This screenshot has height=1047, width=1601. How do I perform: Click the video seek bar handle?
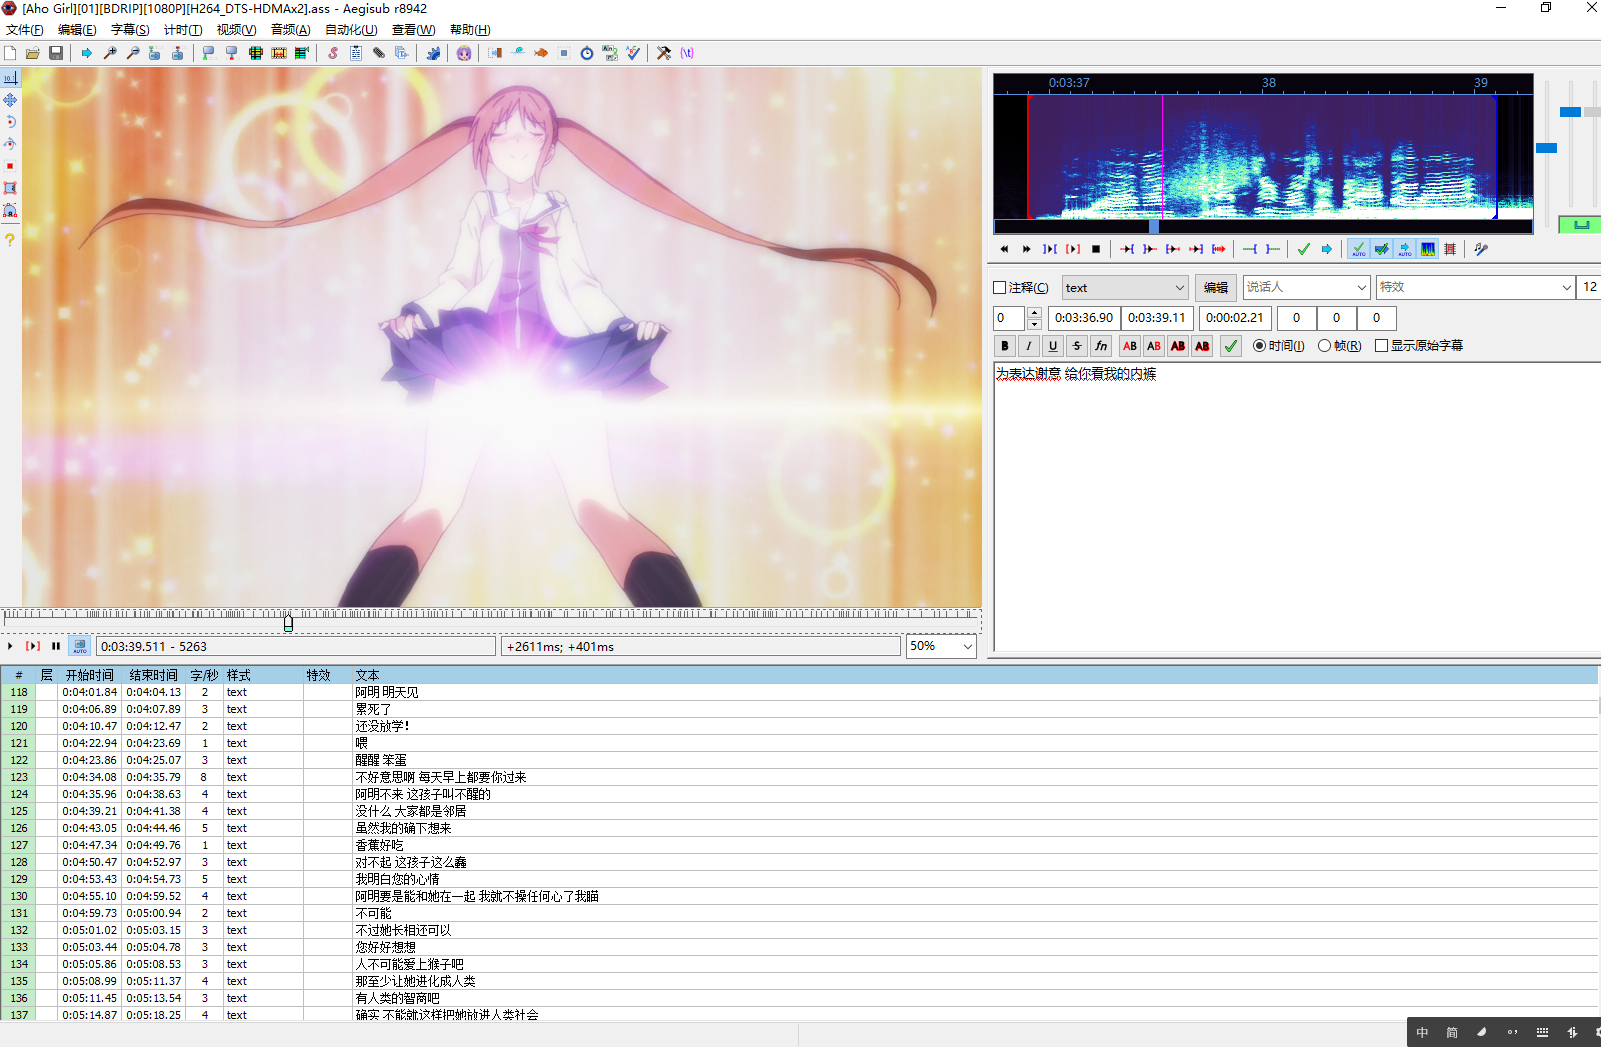[288, 623]
